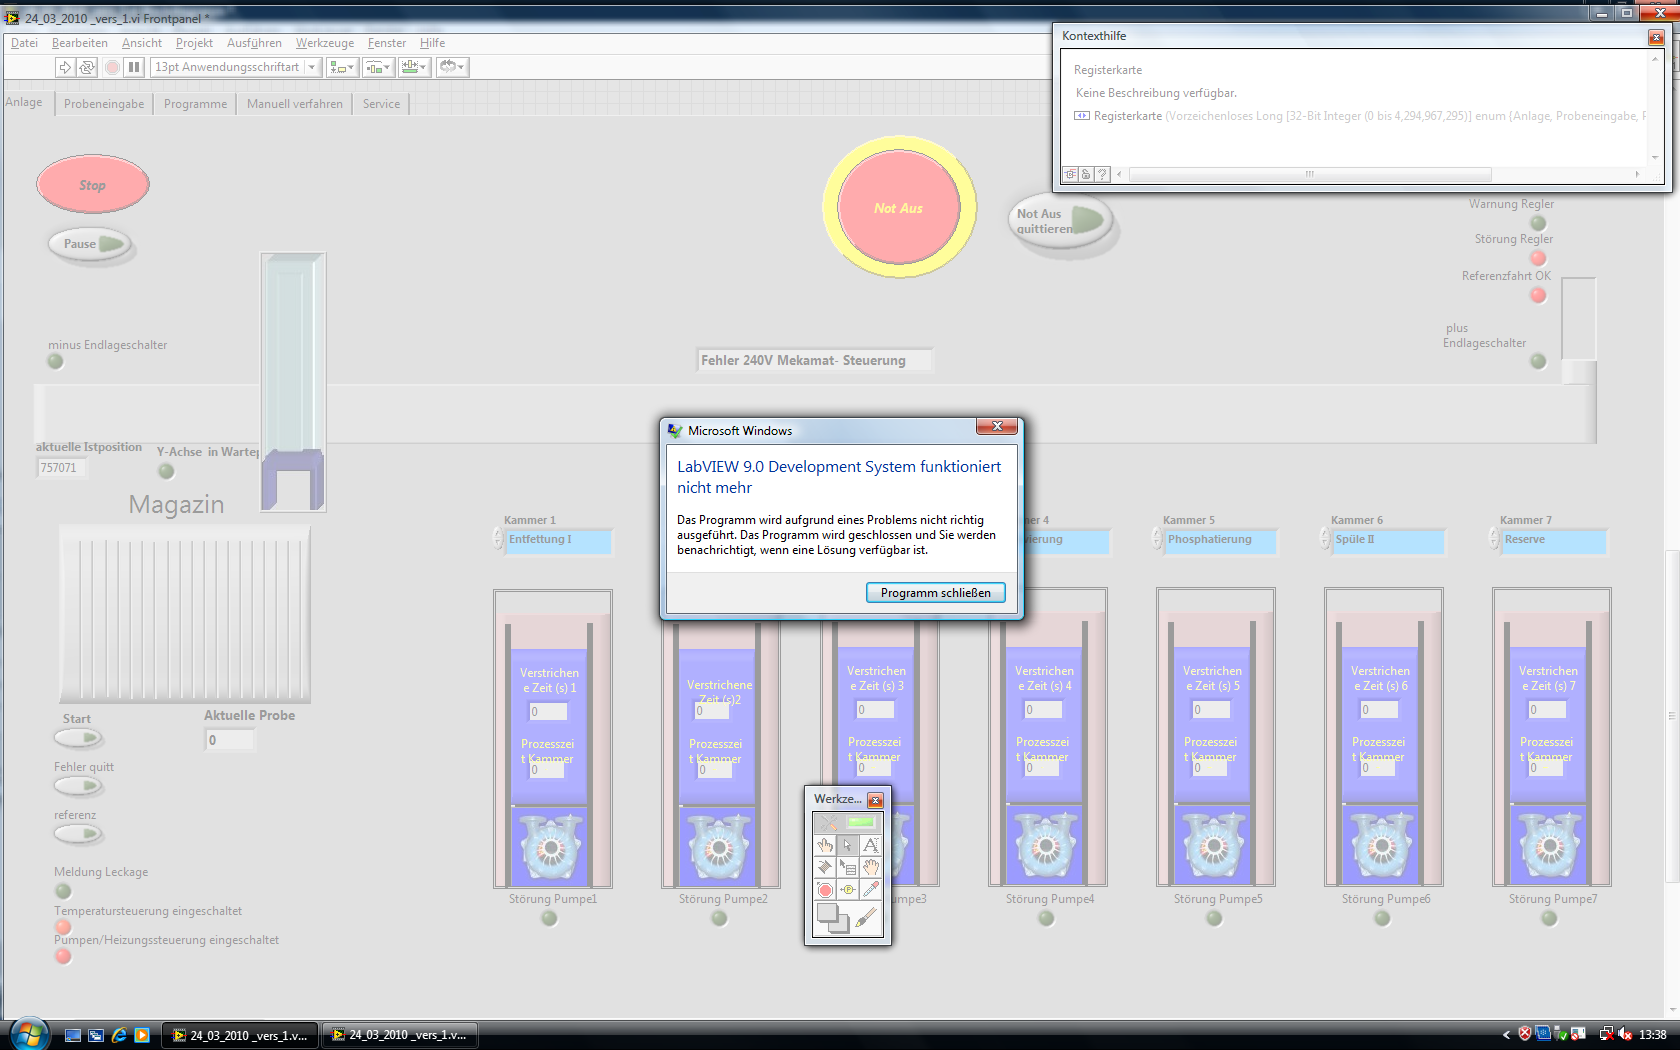This screenshot has height=1050, width=1680.
Task: Click the Verstrichene Zeit (s) 5 field
Action: 1211,710
